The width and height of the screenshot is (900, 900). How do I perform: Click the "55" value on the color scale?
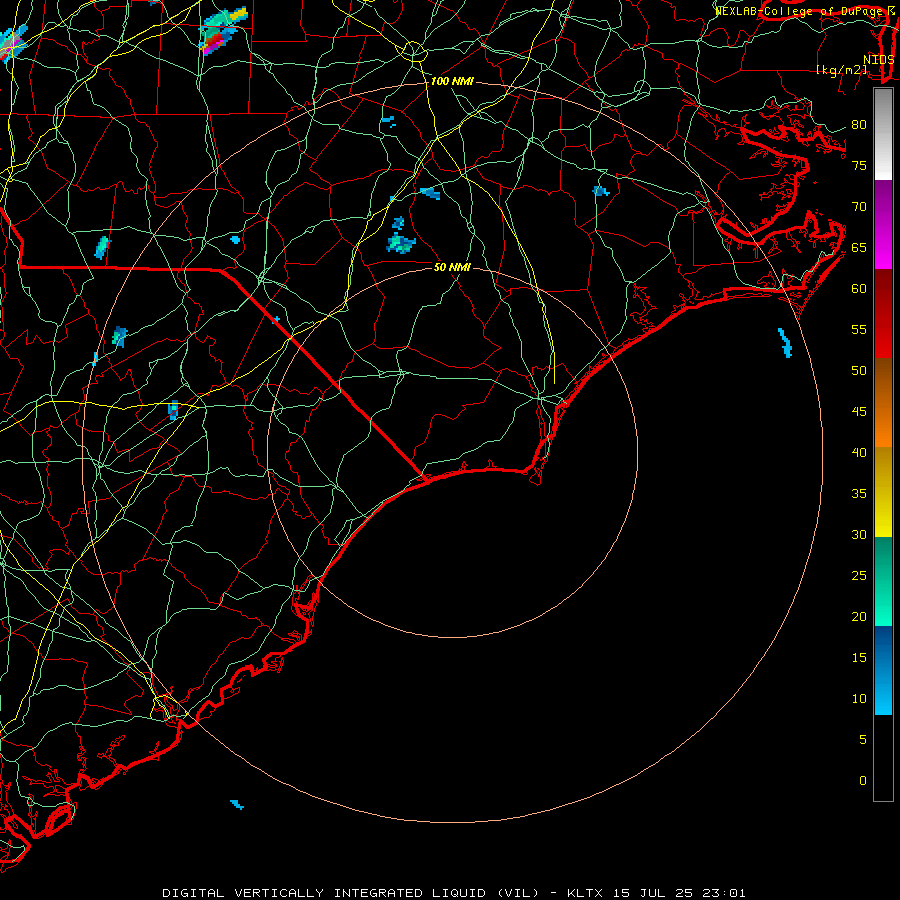859,329
